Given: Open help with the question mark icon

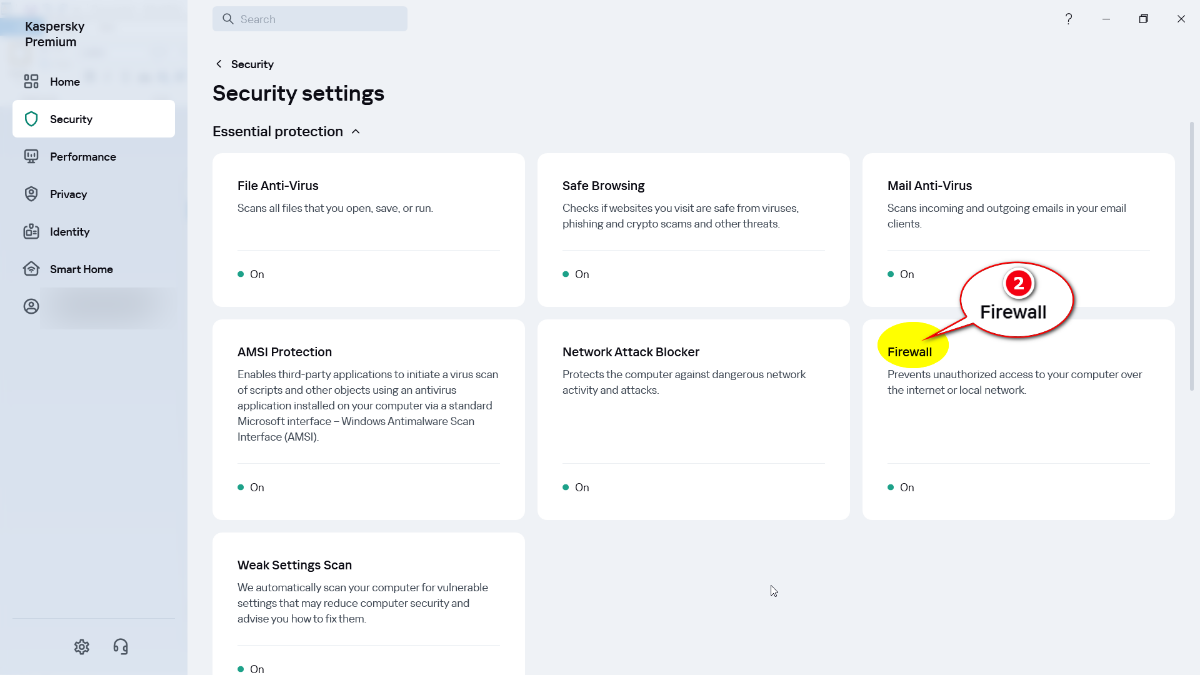Looking at the screenshot, I should click(1068, 19).
